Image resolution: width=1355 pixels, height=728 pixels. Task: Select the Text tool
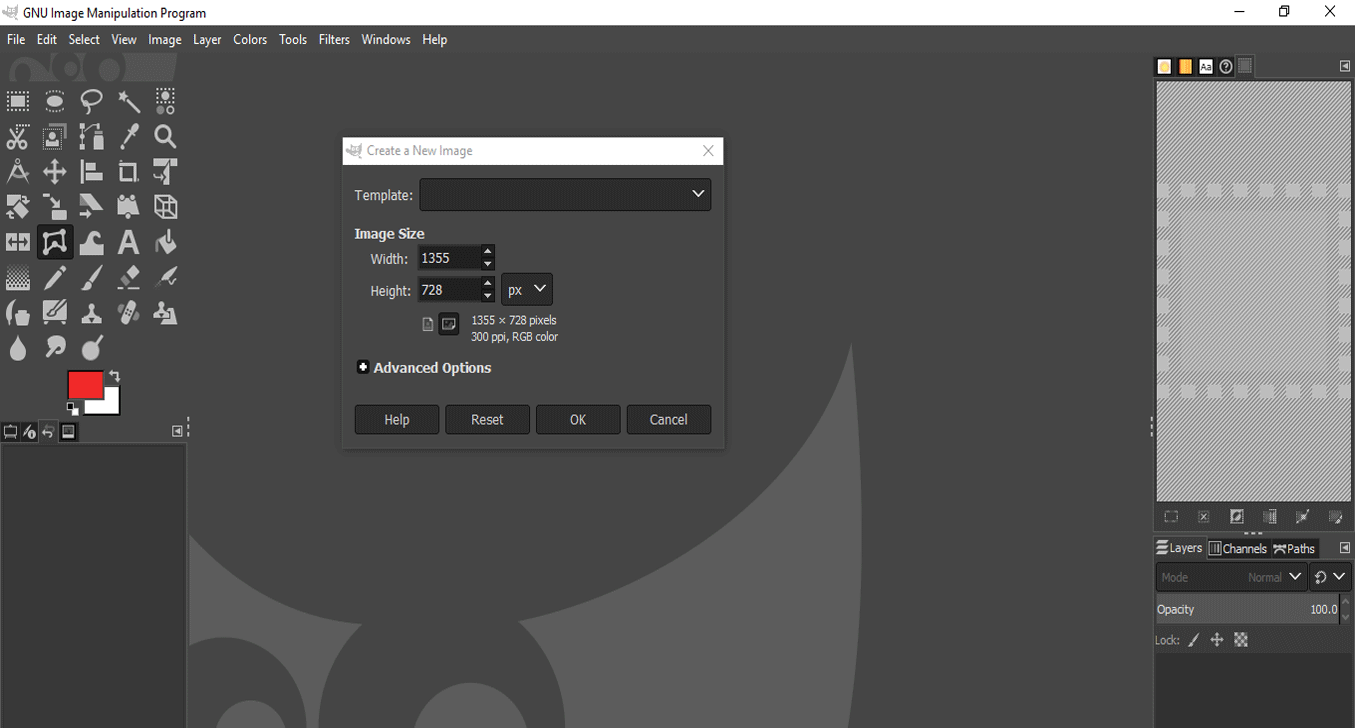click(x=129, y=242)
